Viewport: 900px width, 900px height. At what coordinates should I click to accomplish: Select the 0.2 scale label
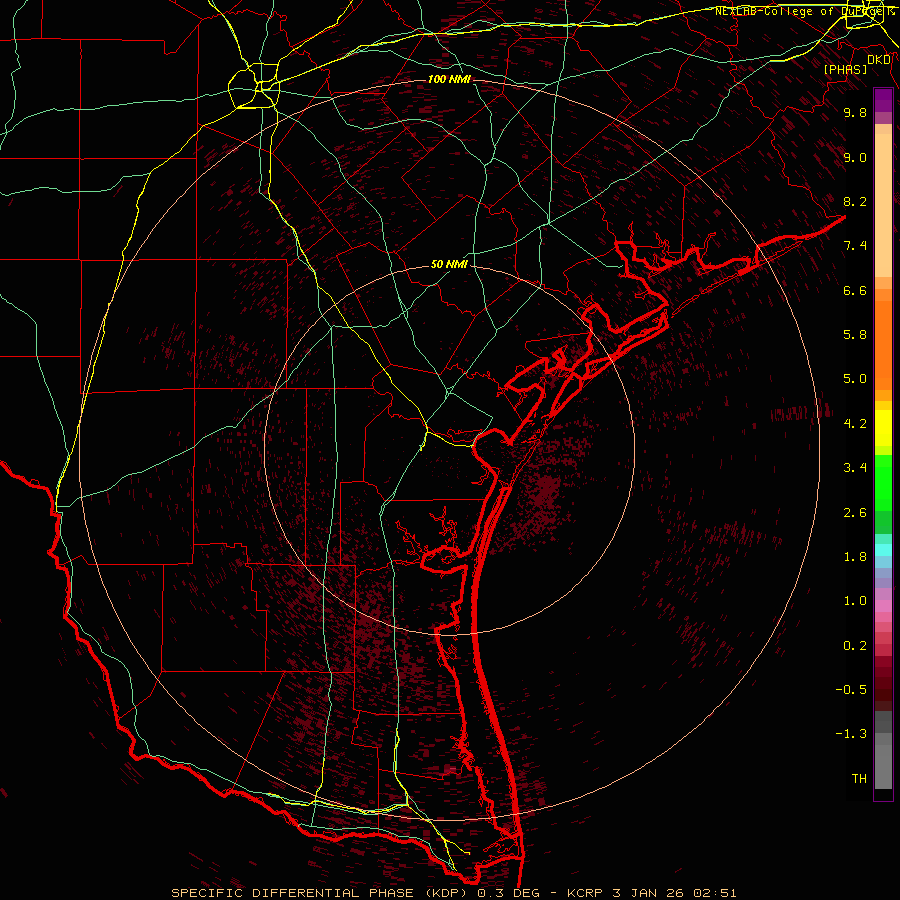coord(855,646)
